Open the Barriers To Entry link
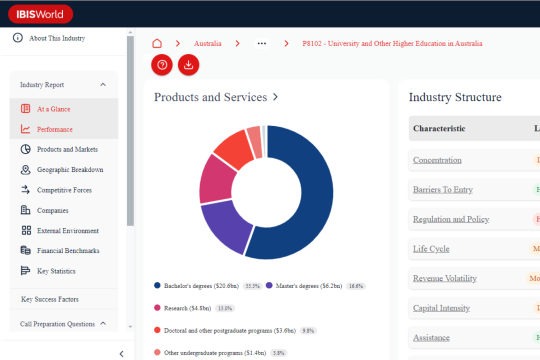540x360 pixels. pos(443,189)
